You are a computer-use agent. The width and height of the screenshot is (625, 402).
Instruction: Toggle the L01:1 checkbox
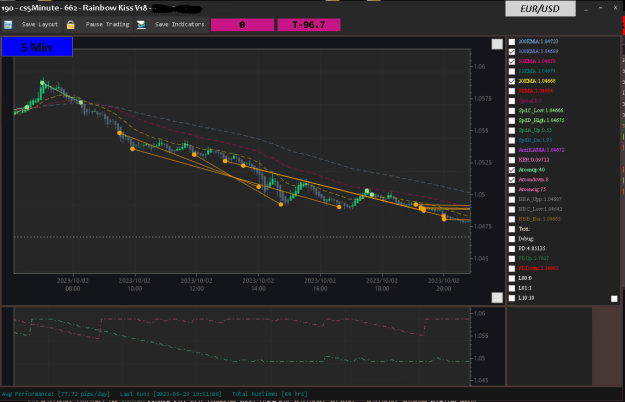(x=512, y=288)
